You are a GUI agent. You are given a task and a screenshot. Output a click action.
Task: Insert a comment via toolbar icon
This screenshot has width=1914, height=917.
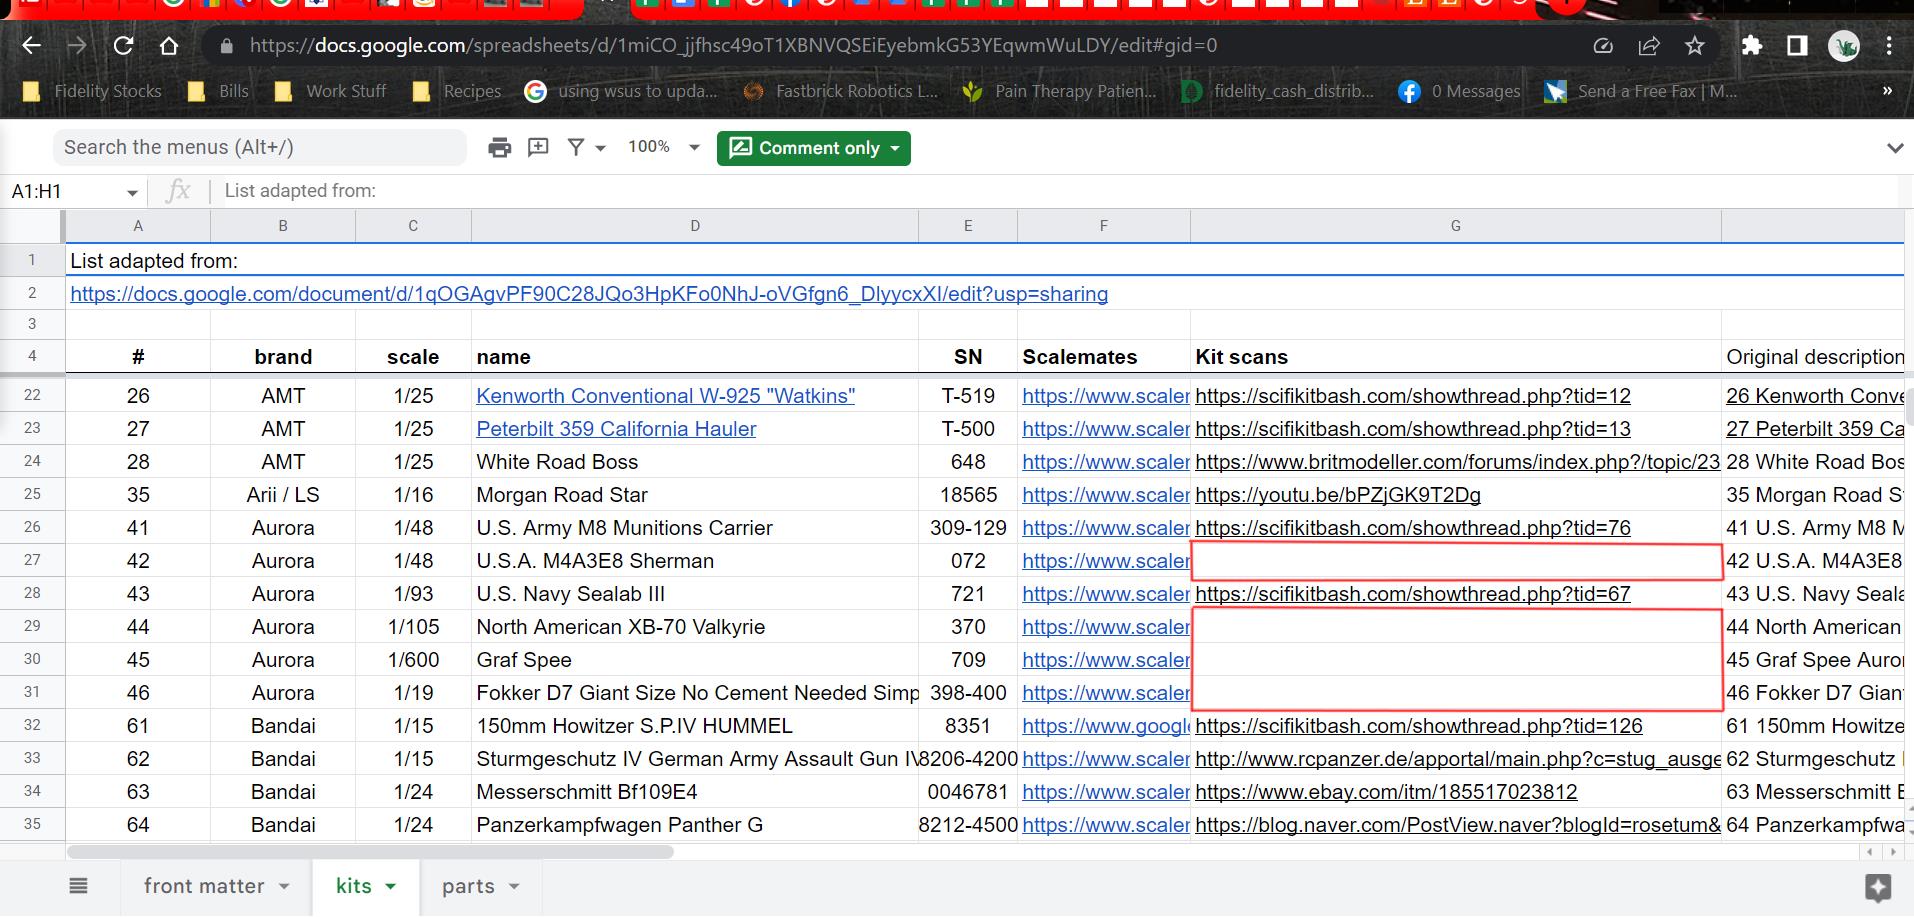tap(538, 148)
